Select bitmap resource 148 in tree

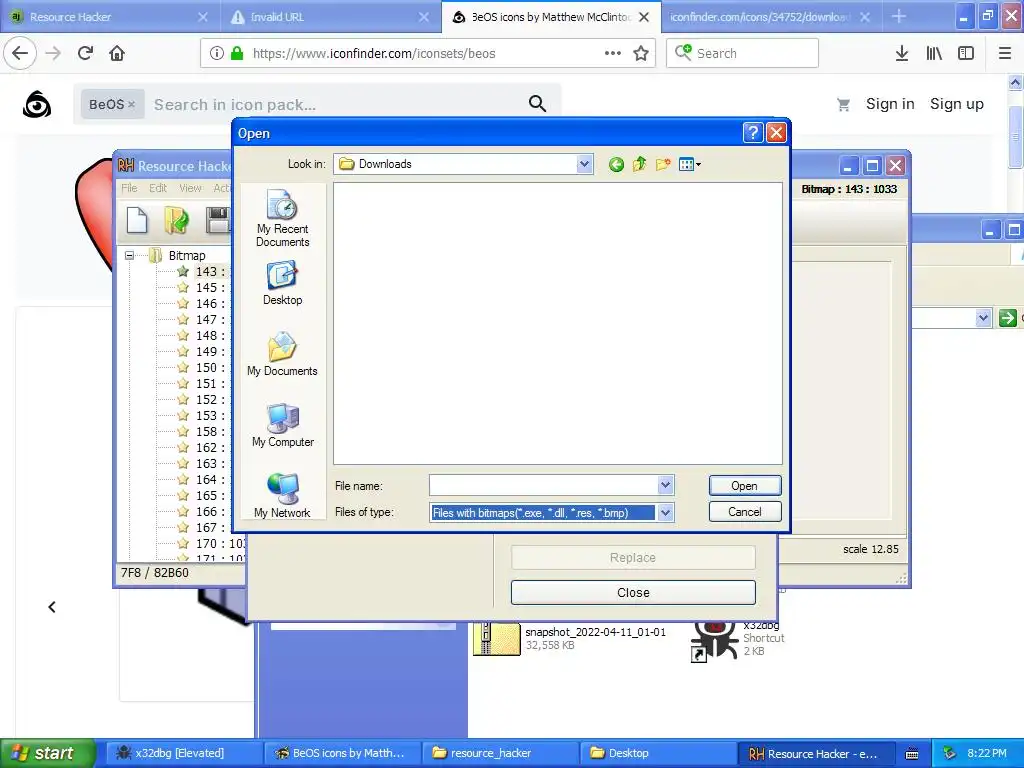(x=204, y=335)
